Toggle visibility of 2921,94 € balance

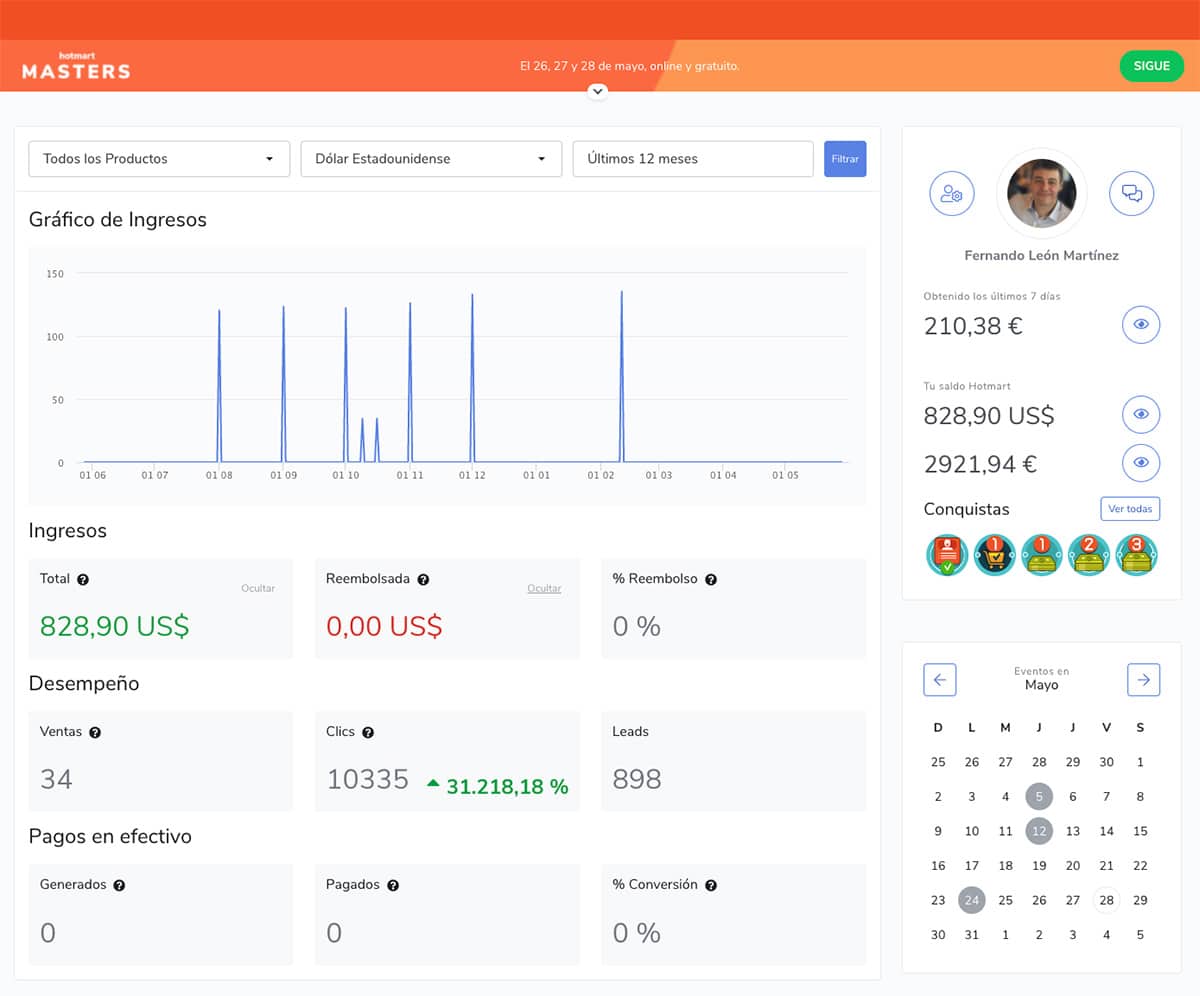click(x=1141, y=463)
